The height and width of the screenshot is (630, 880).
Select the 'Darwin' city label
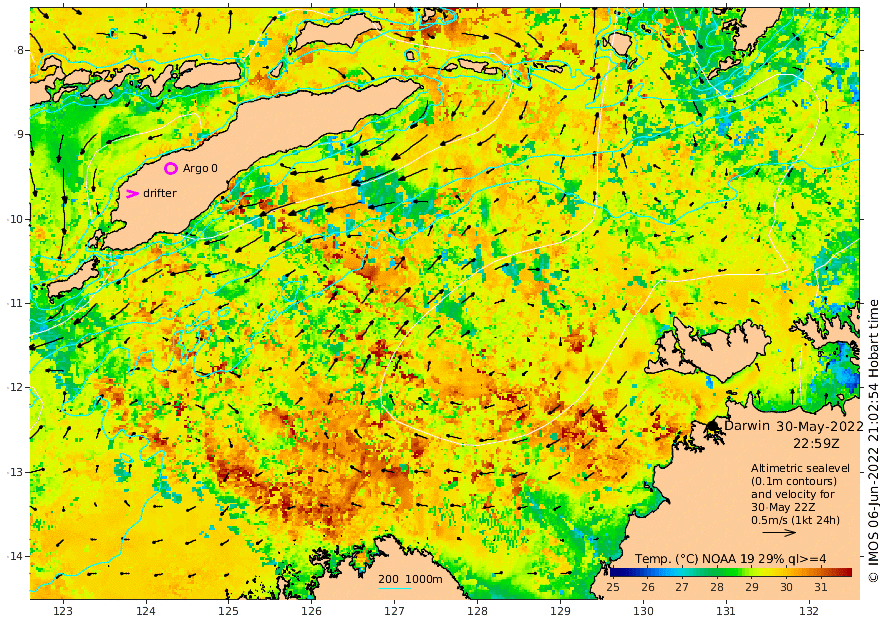[x=747, y=425]
